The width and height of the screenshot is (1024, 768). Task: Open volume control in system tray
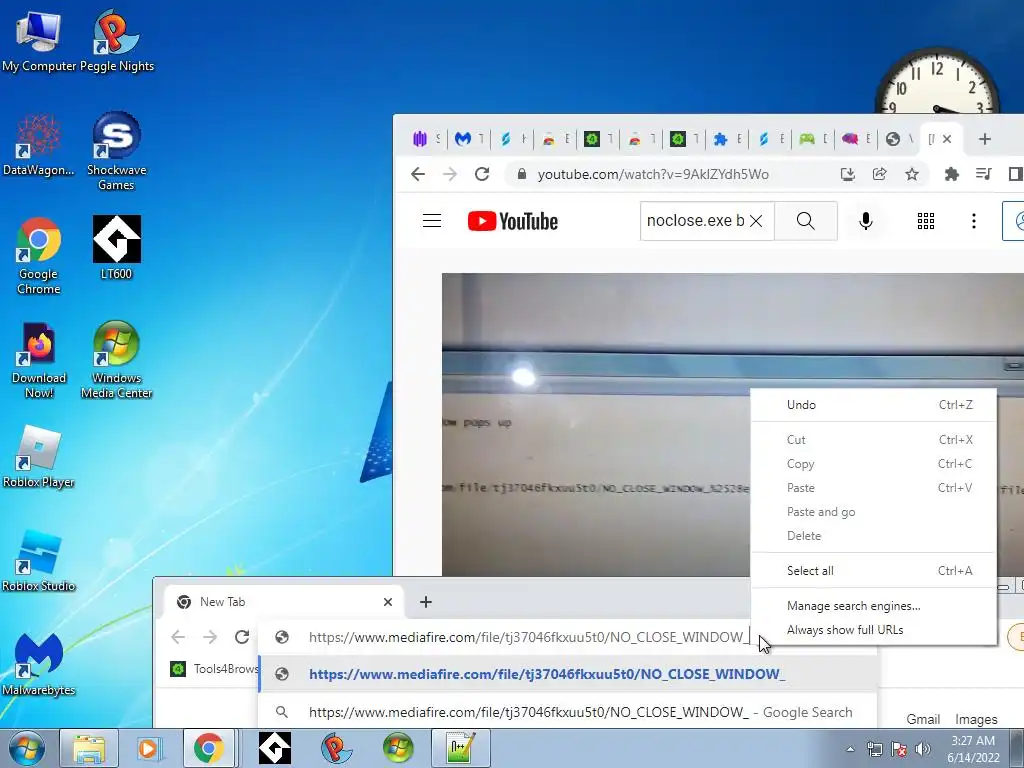[923, 749]
